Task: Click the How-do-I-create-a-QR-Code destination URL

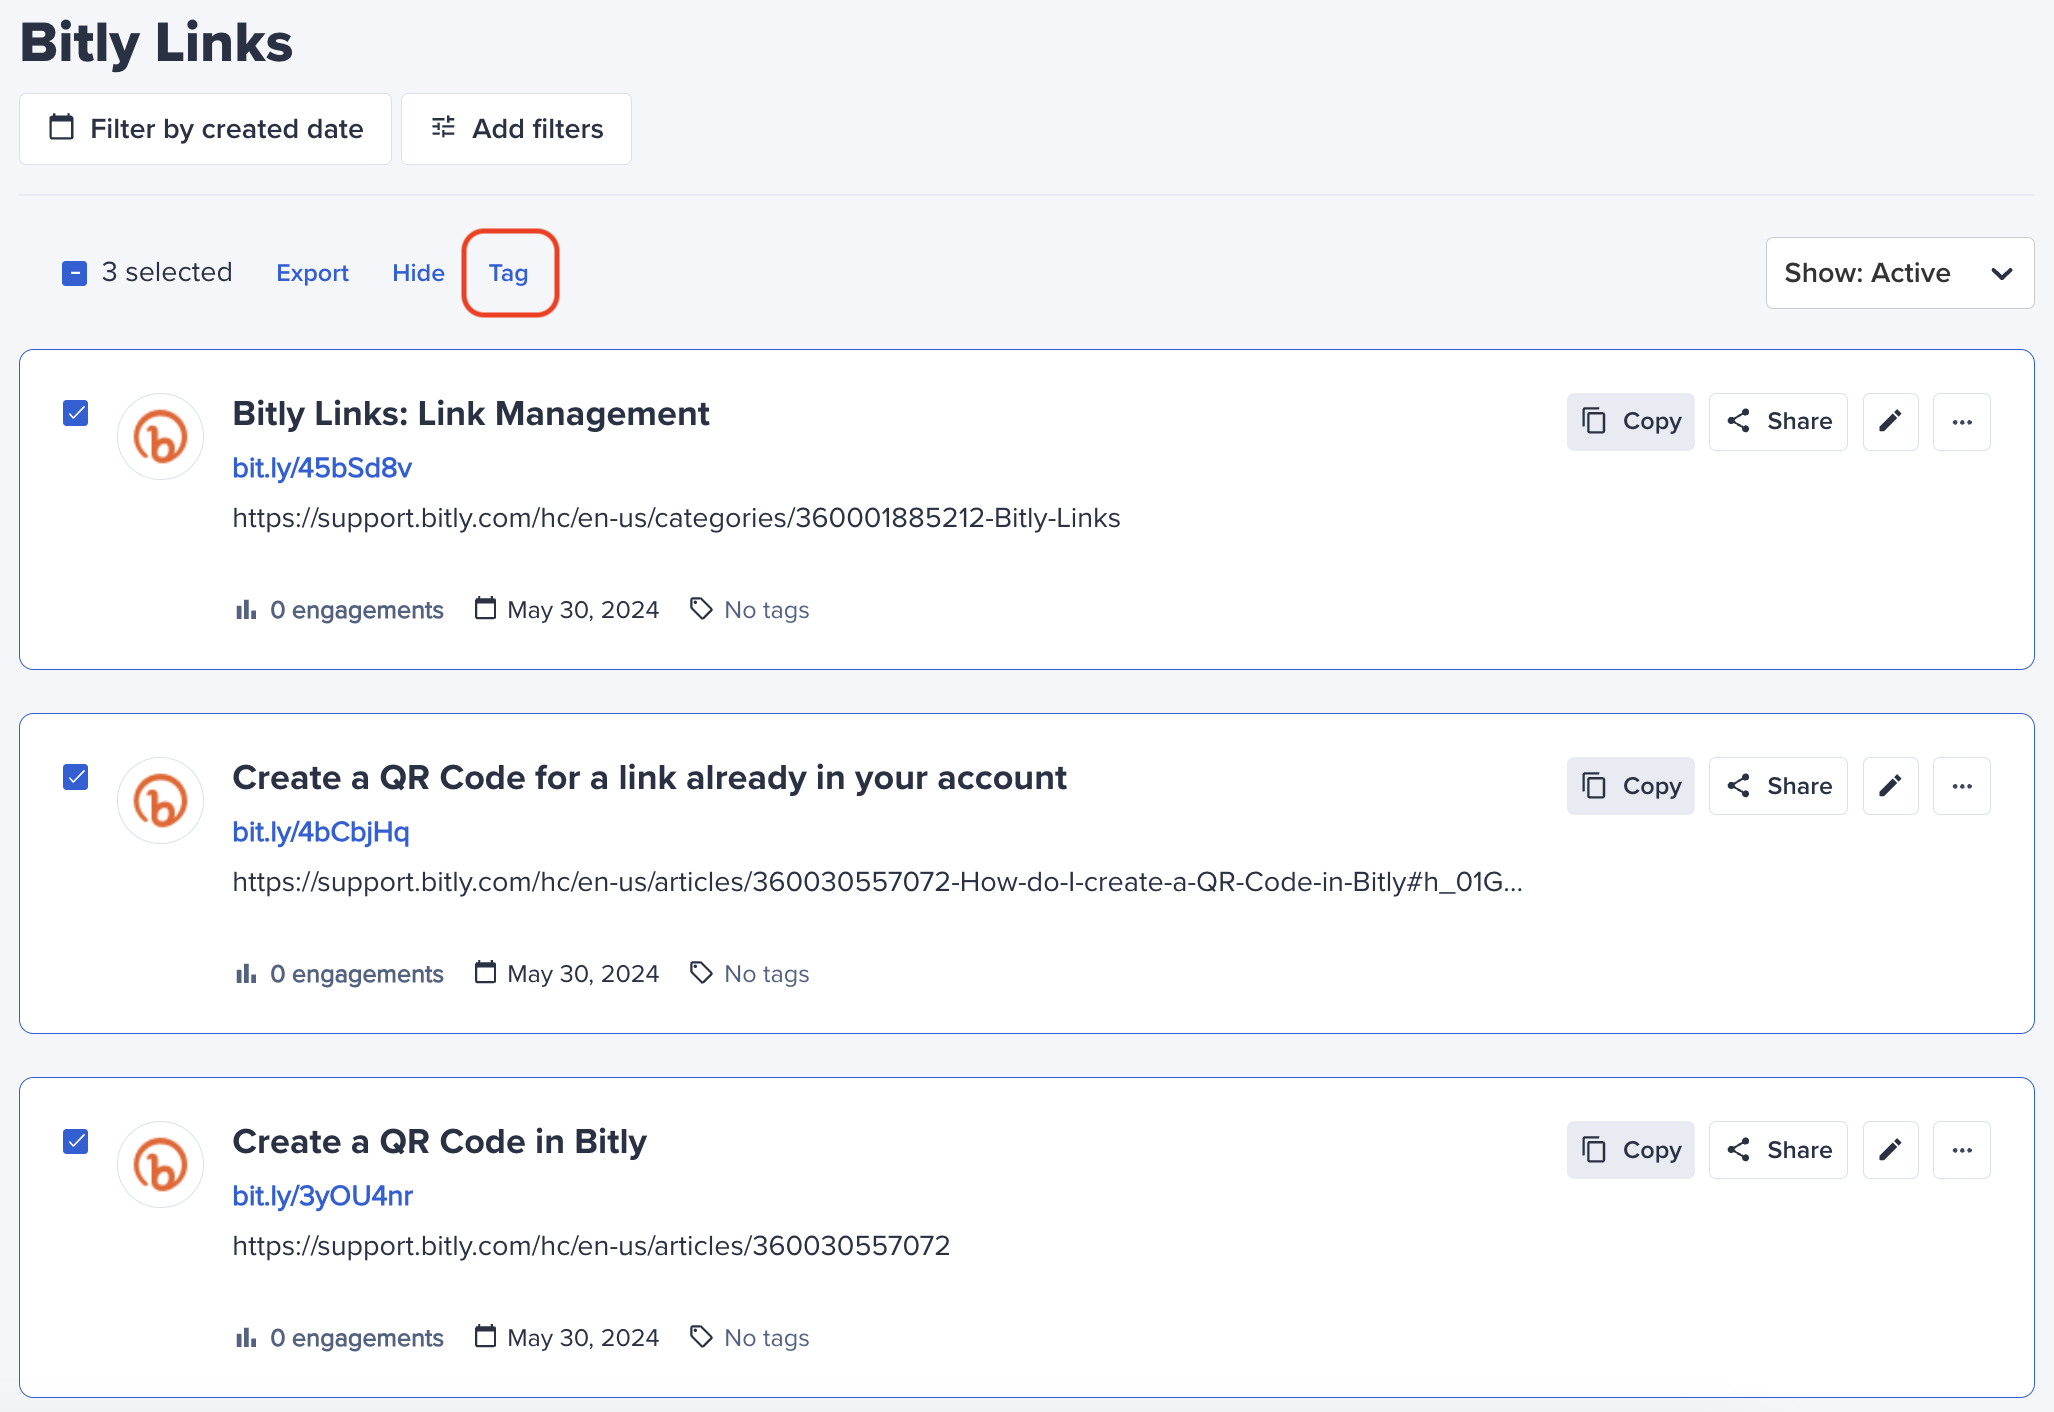Action: coord(877,882)
